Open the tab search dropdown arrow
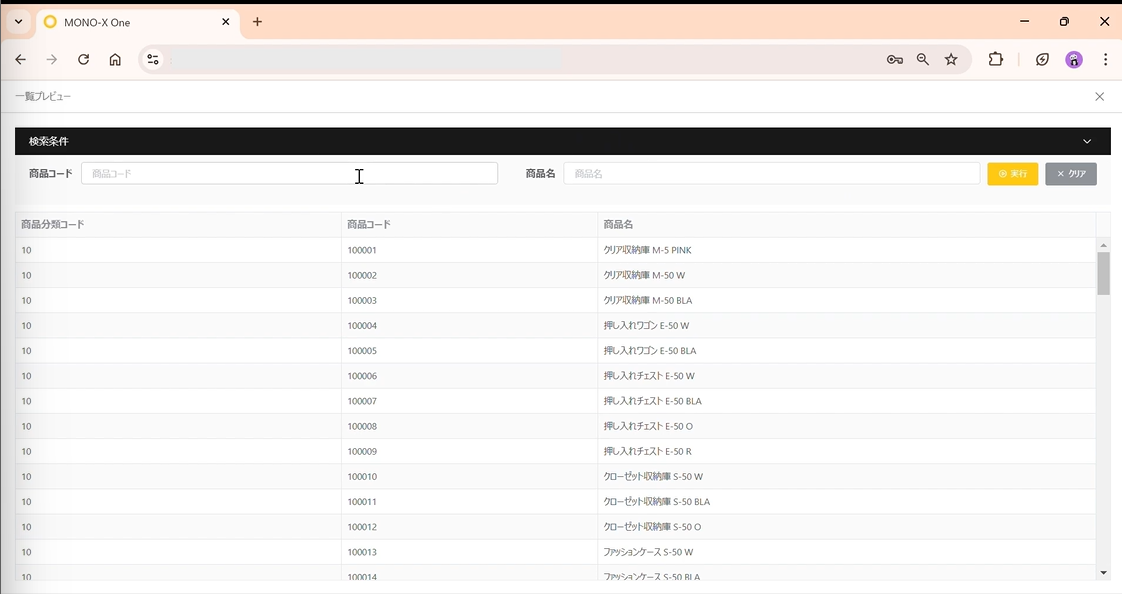The image size is (1122, 594). (19, 21)
